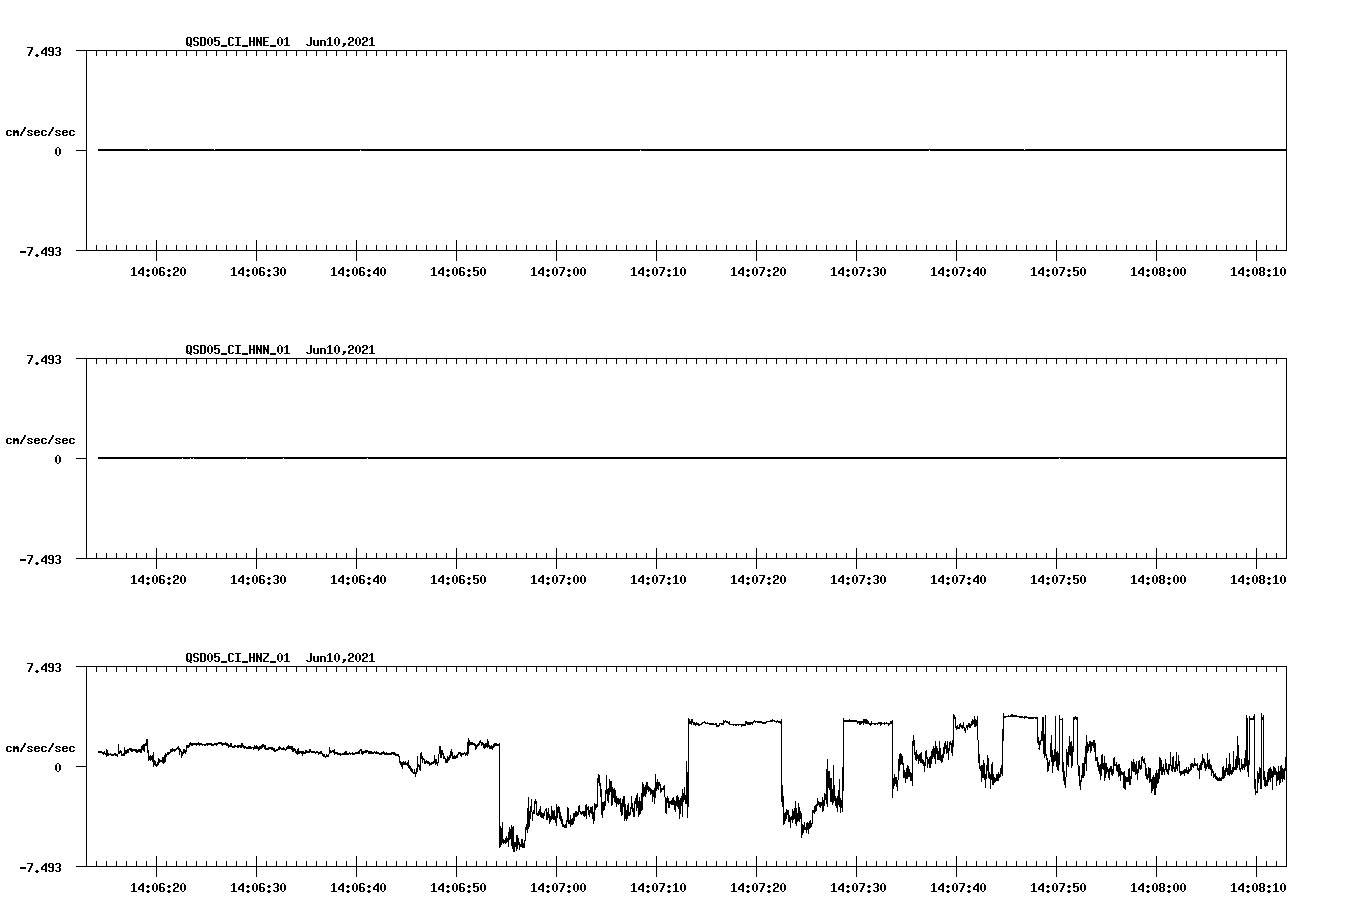Screen dimensions: 1358x924
Task: Click the 14:08:00 time label under HNZ plot
Action: click(1158, 888)
